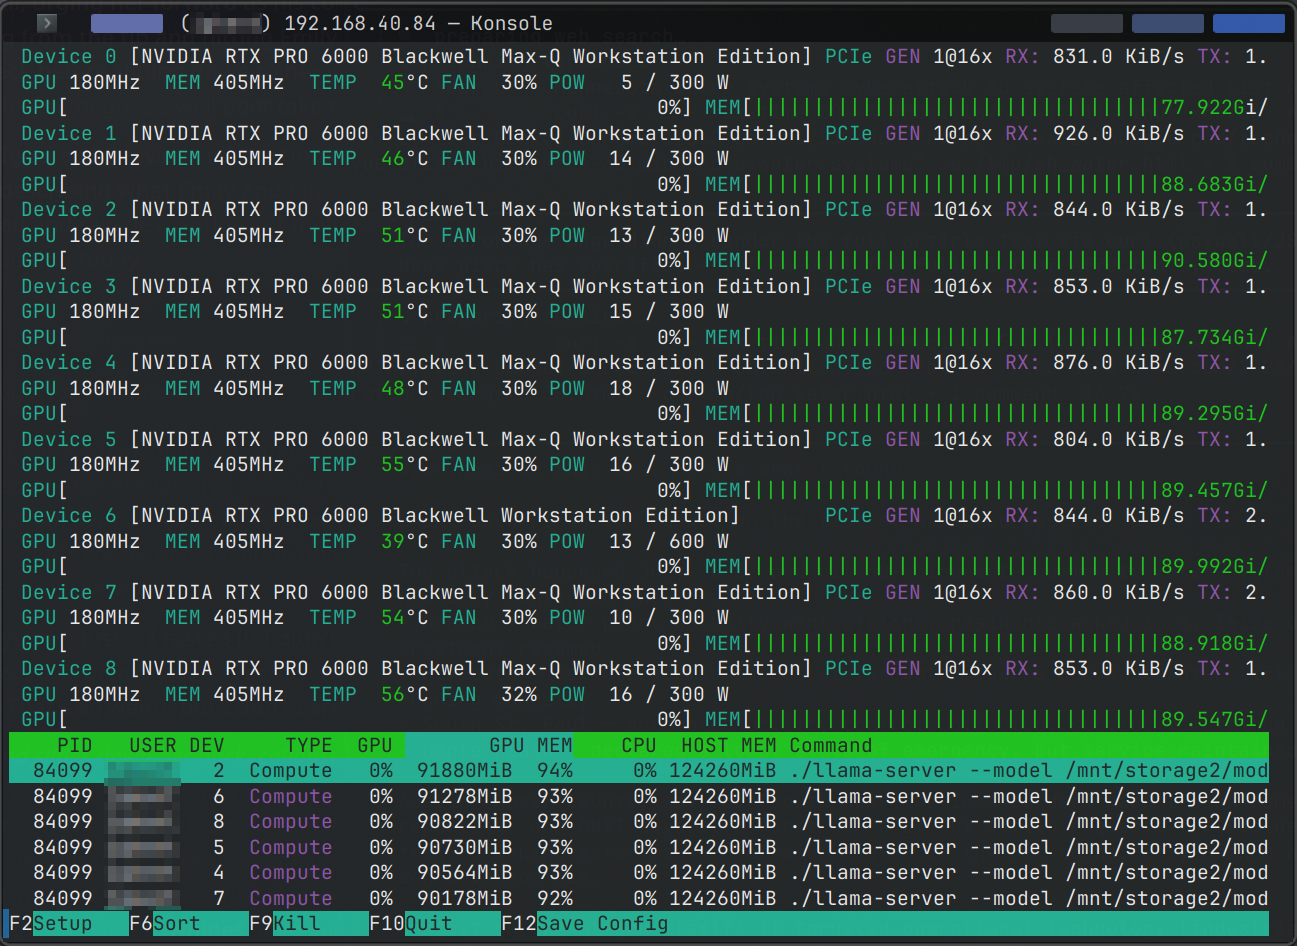Click the Device 0 memory bar showing 77.922Gi
The image size is (1297, 946).
(987, 108)
